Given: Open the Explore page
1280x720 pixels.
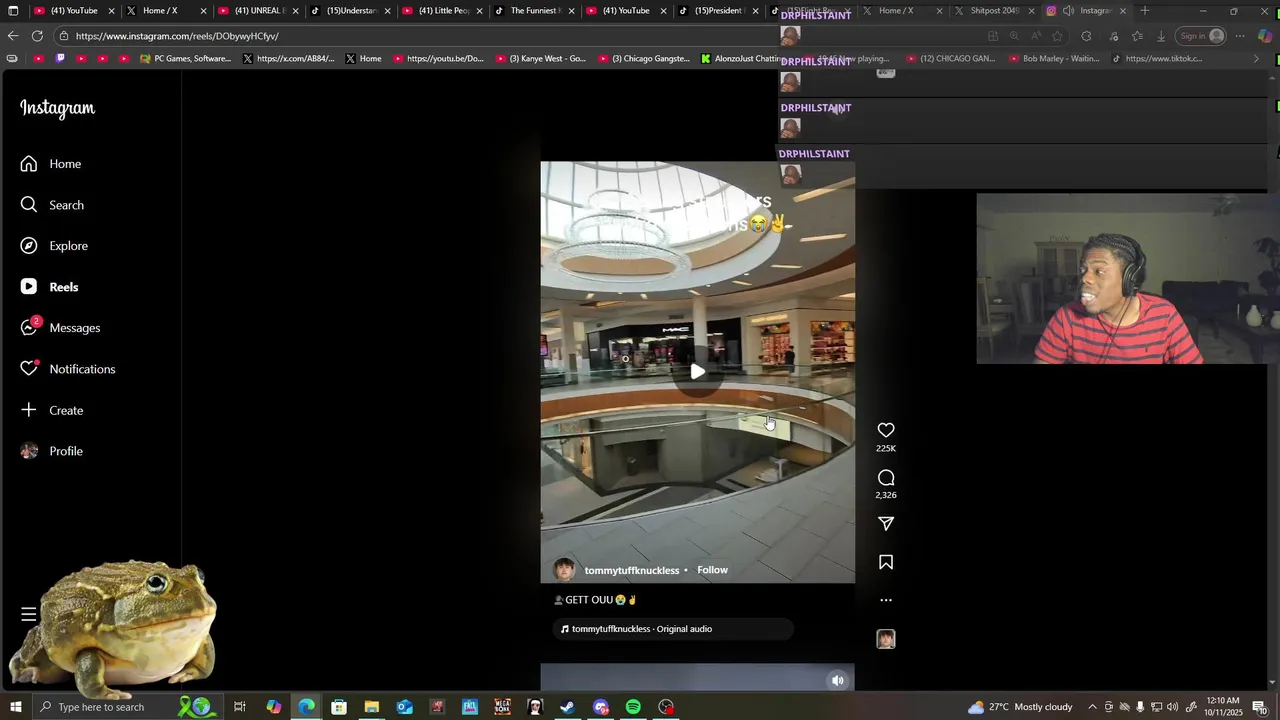Looking at the screenshot, I should 54,246.
